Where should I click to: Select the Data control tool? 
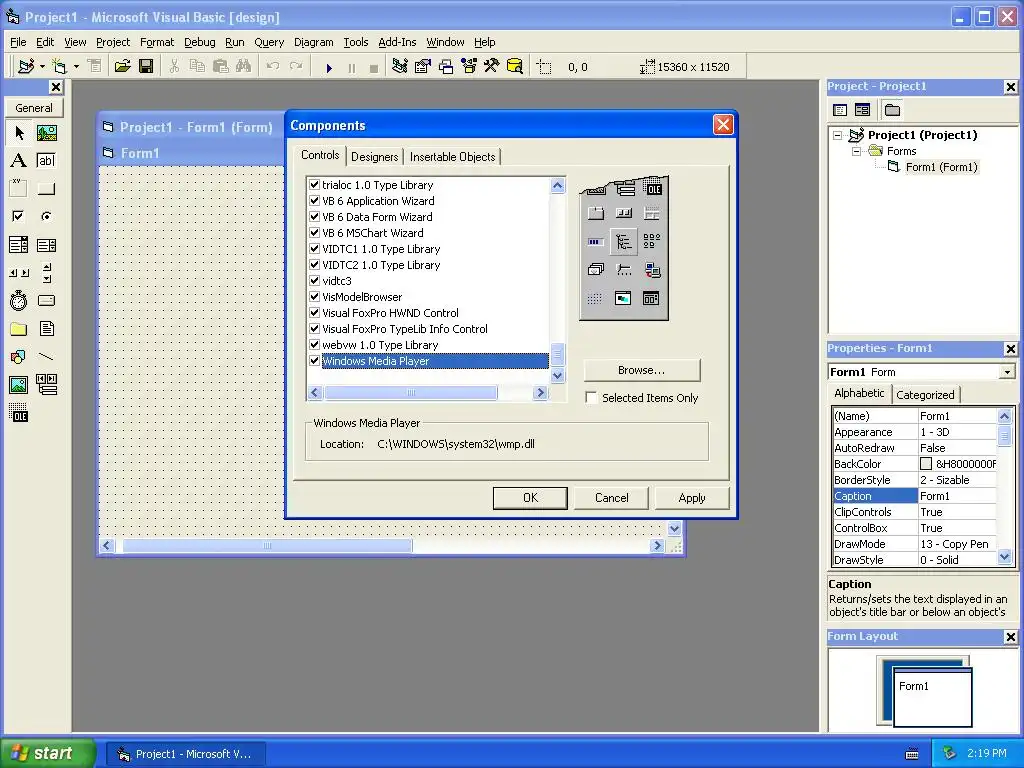[x=46, y=385]
